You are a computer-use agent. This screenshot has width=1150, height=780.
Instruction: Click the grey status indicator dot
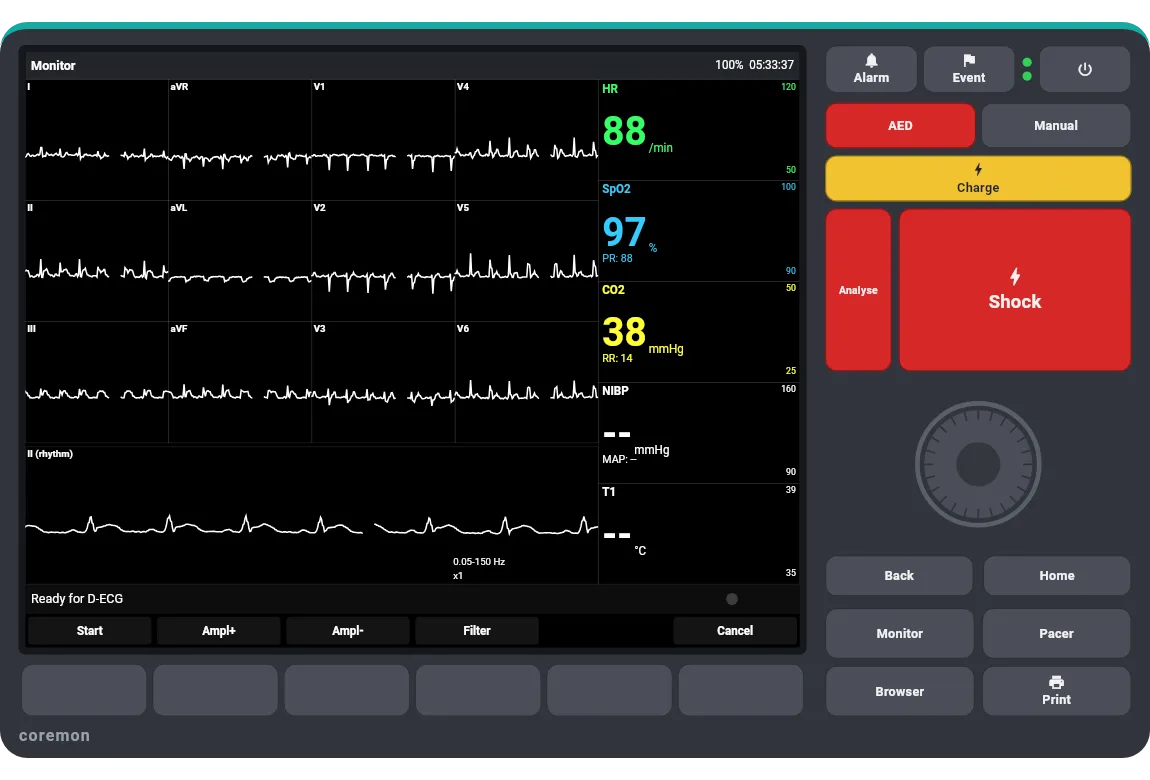coord(732,599)
